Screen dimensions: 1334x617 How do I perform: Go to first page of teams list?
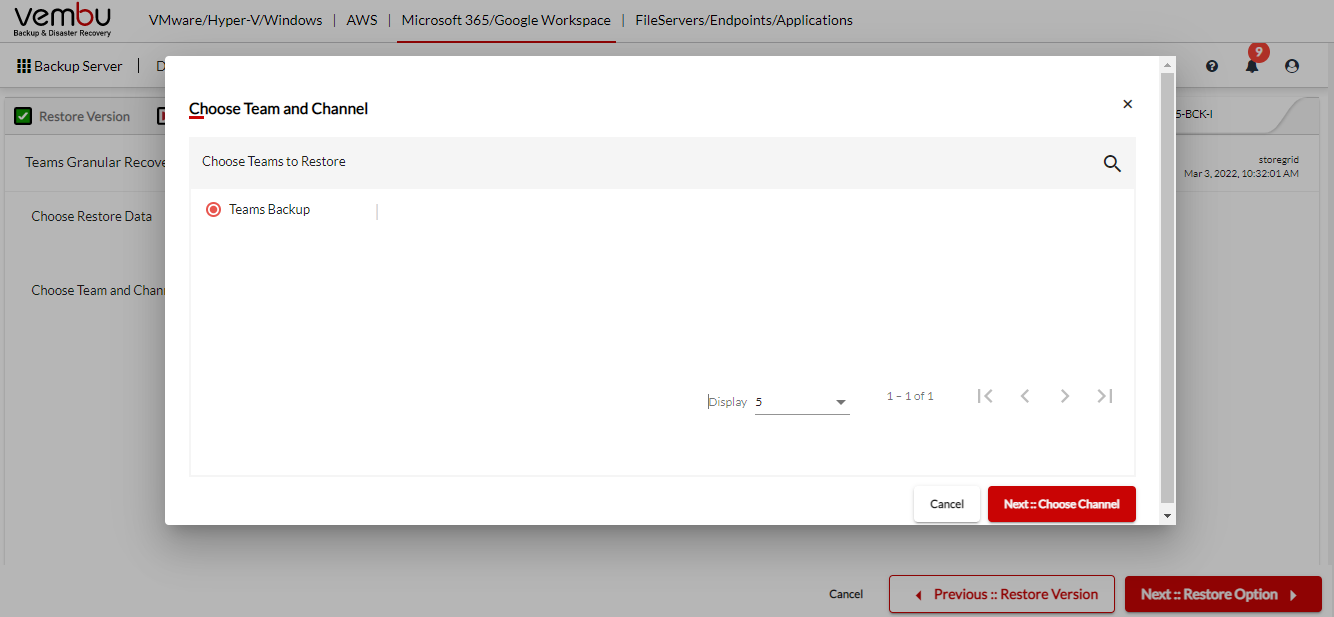(985, 396)
